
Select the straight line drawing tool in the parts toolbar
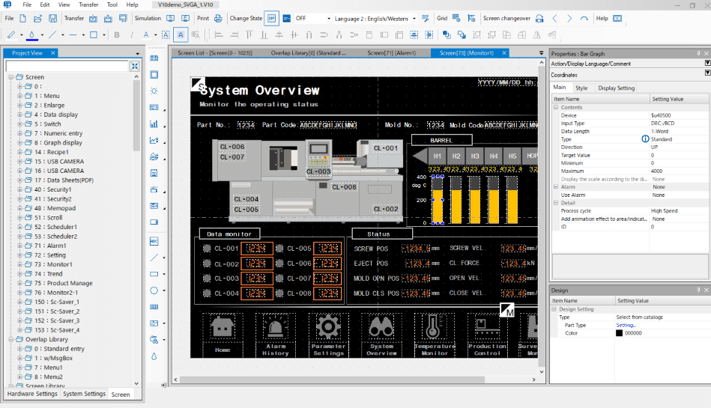(x=154, y=257)
